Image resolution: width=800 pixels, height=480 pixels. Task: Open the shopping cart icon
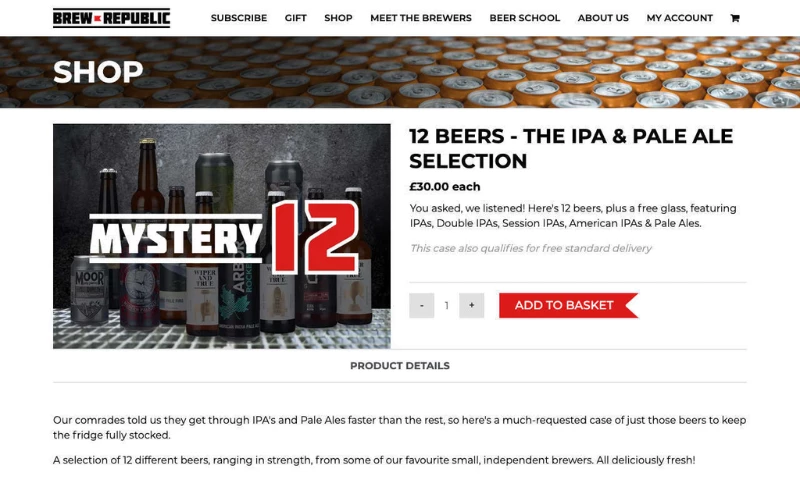(x=735, y=18)
